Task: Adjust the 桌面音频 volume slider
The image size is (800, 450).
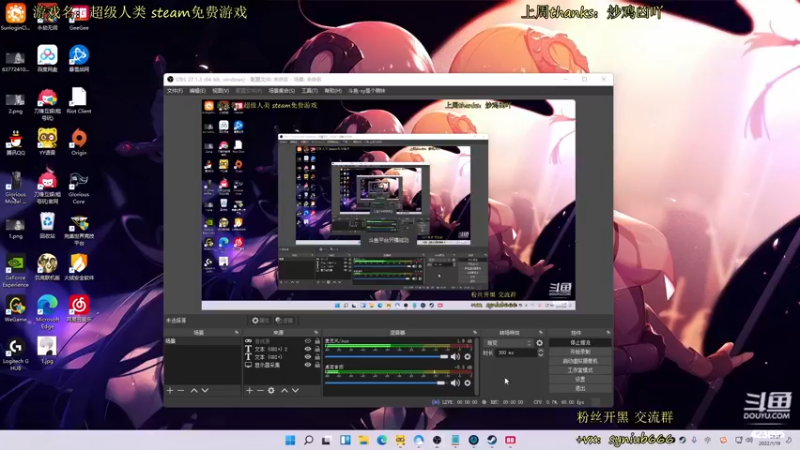Action: coord(385,383)
